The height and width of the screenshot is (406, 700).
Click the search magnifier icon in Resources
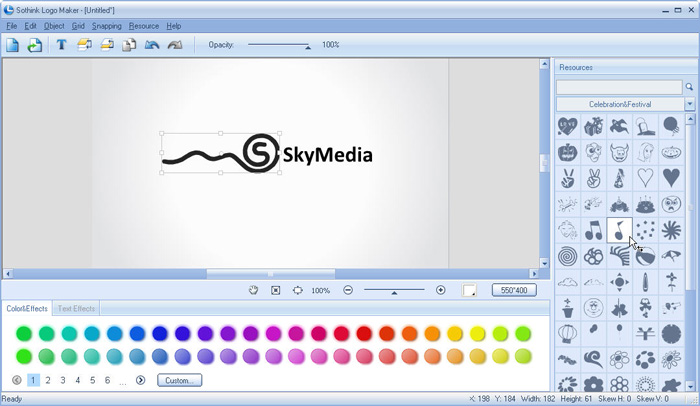(689, 87)
